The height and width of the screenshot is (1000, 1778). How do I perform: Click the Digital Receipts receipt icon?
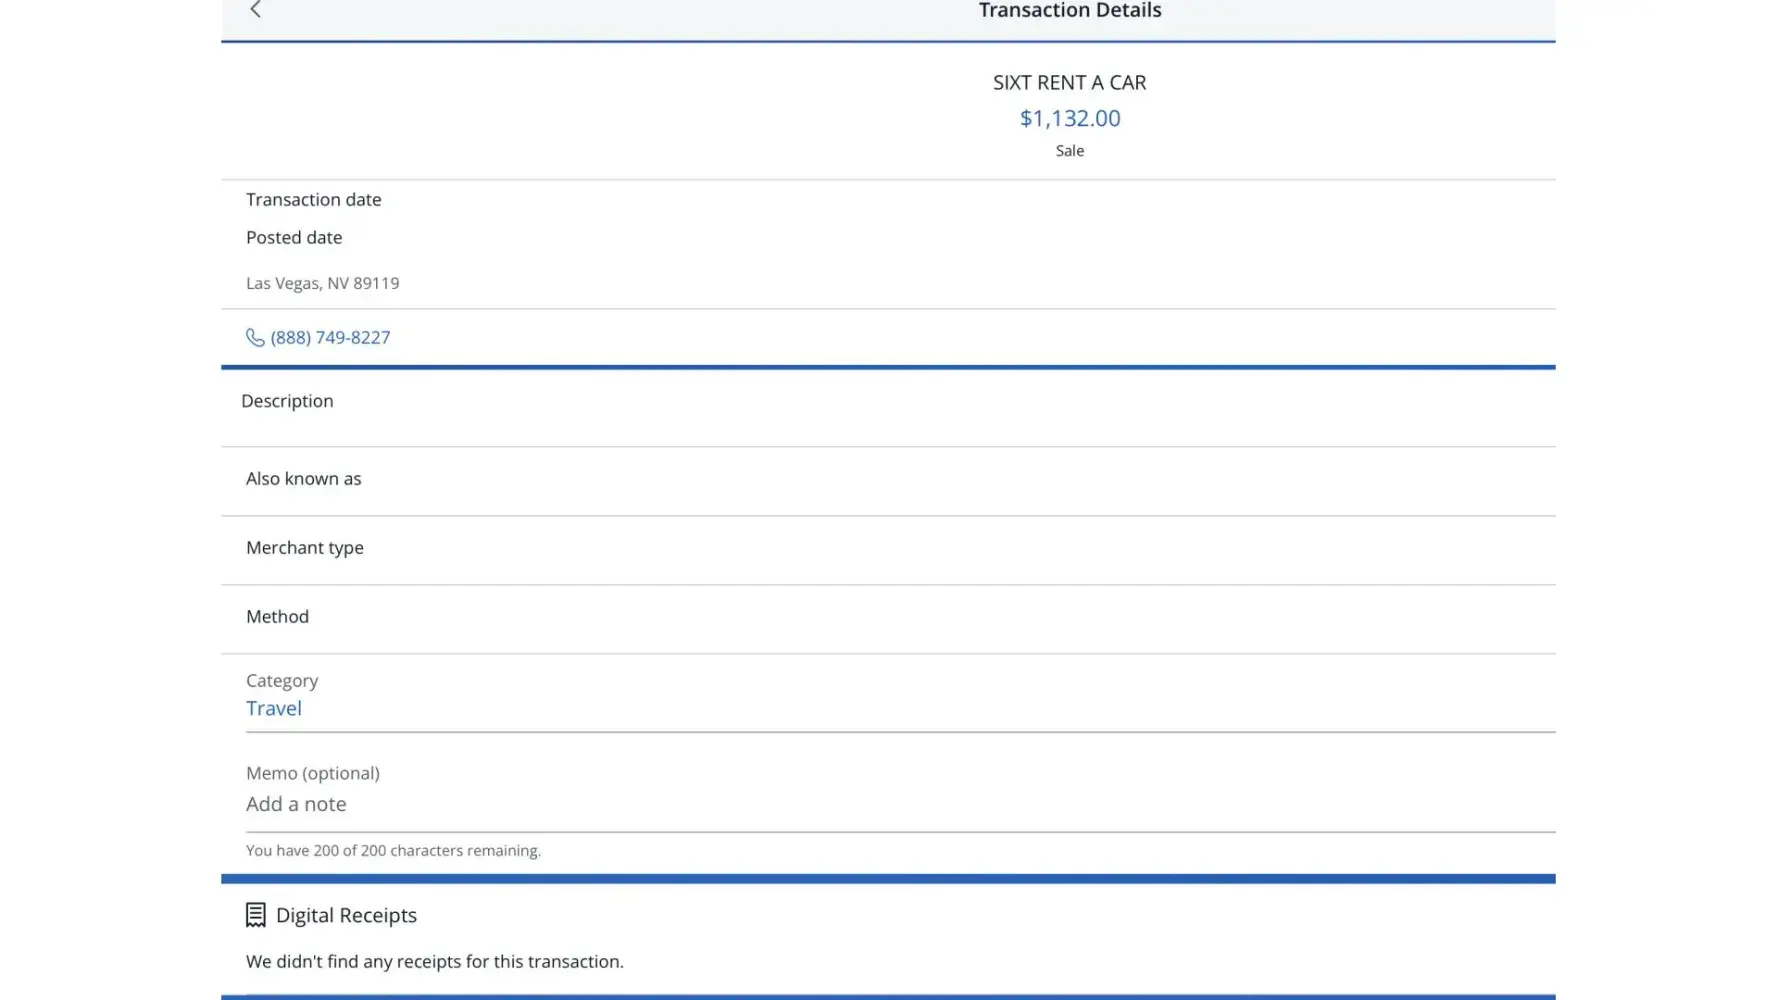click(x=256, y=915)
